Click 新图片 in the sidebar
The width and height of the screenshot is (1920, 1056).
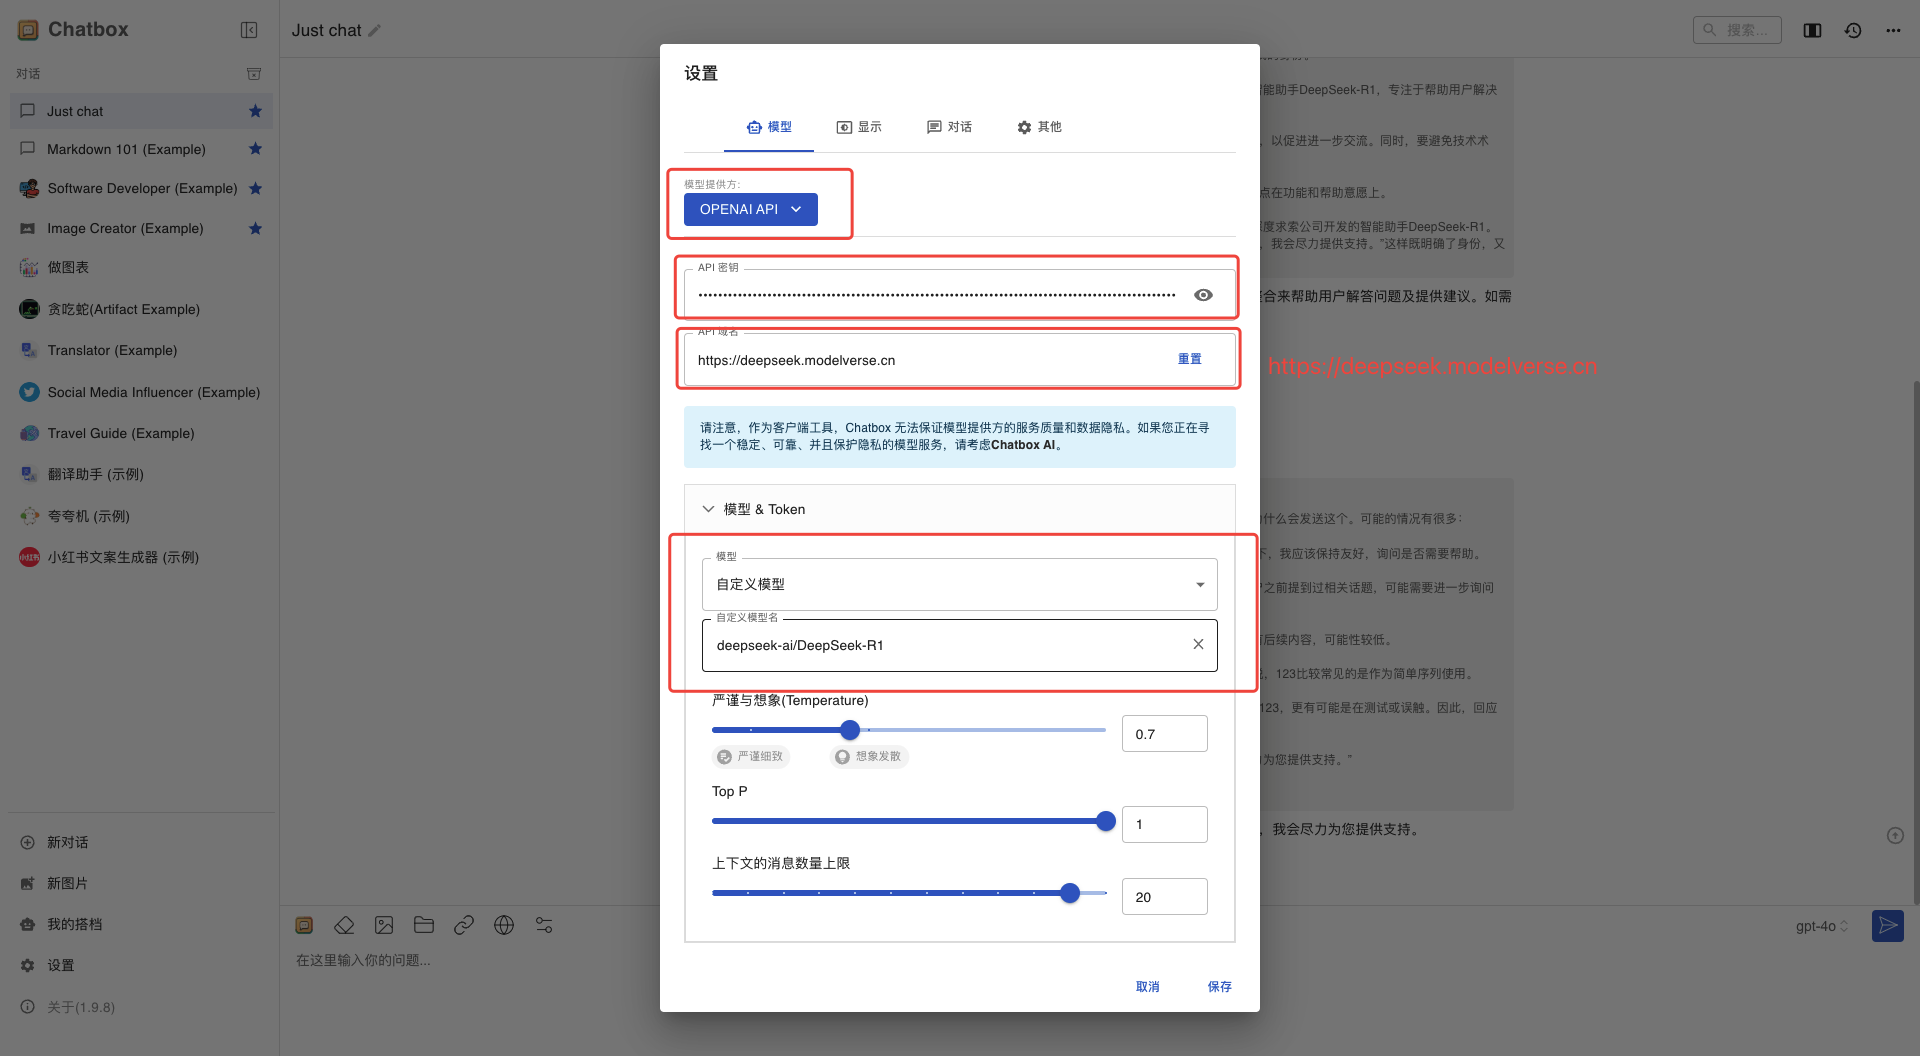(141, 883)
